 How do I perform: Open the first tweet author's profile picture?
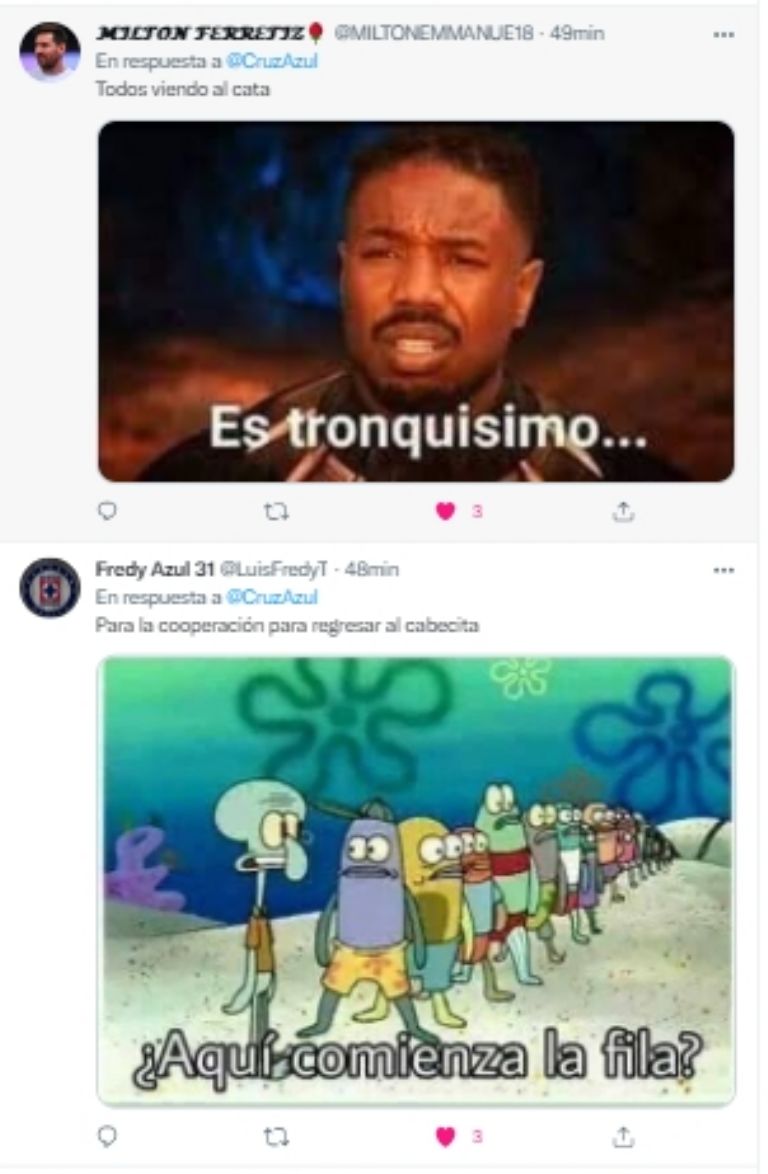(x=49, y=51)
